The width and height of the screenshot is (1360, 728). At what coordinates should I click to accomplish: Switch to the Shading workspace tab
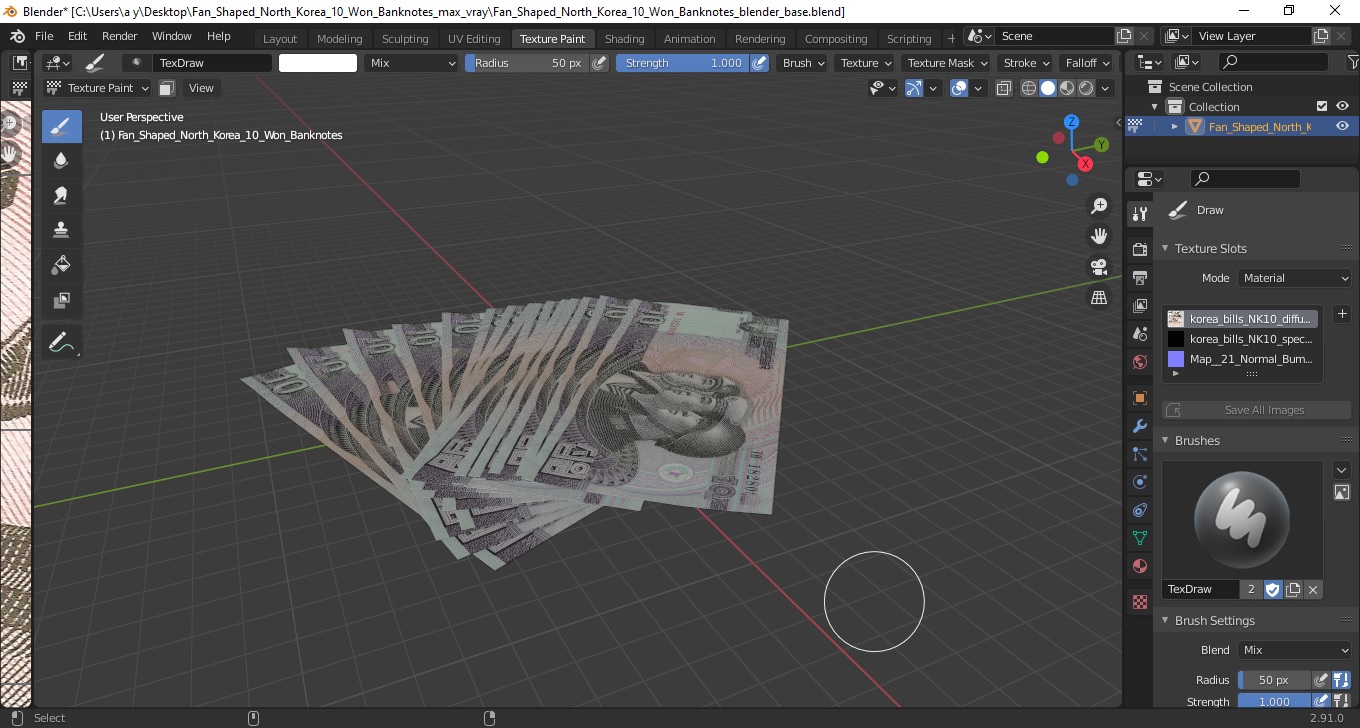pos(624,39)
